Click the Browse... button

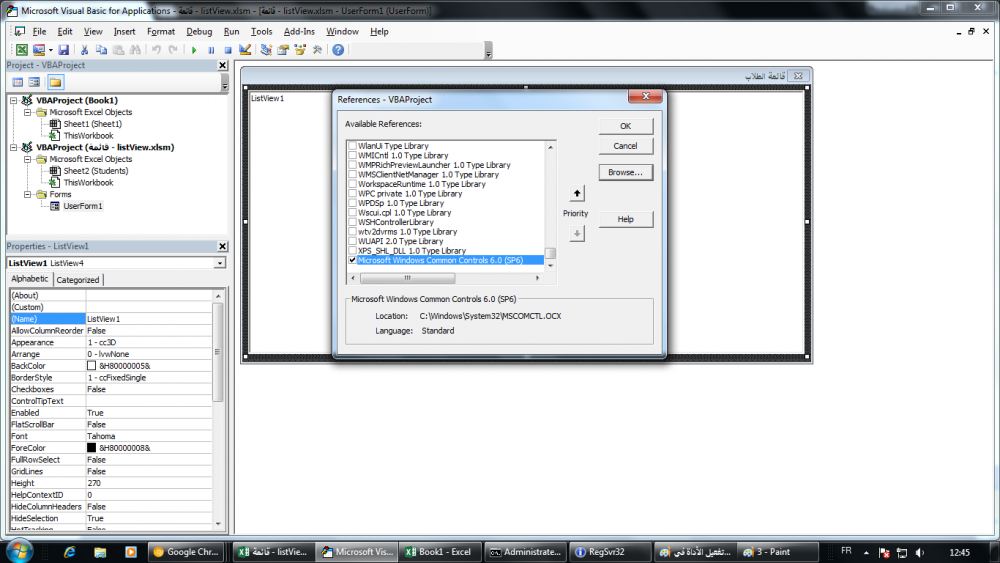pos(626,173)
